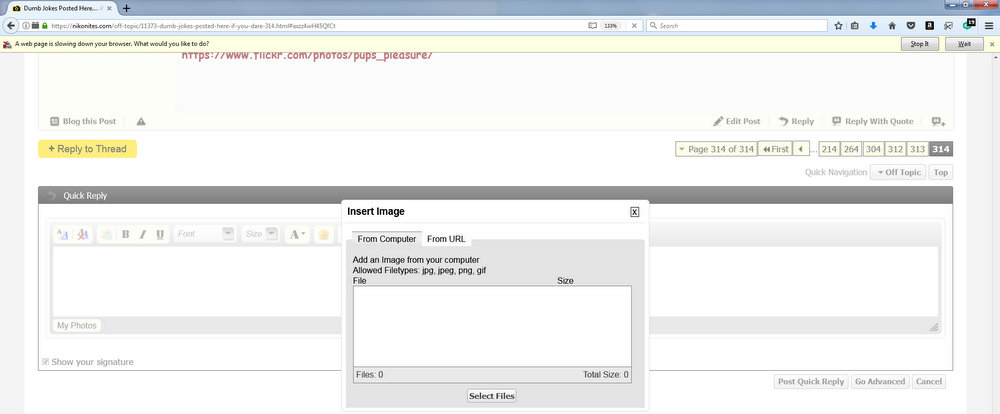Click the green padlock security icon
1000x414 pixels.
coord(45,26)
